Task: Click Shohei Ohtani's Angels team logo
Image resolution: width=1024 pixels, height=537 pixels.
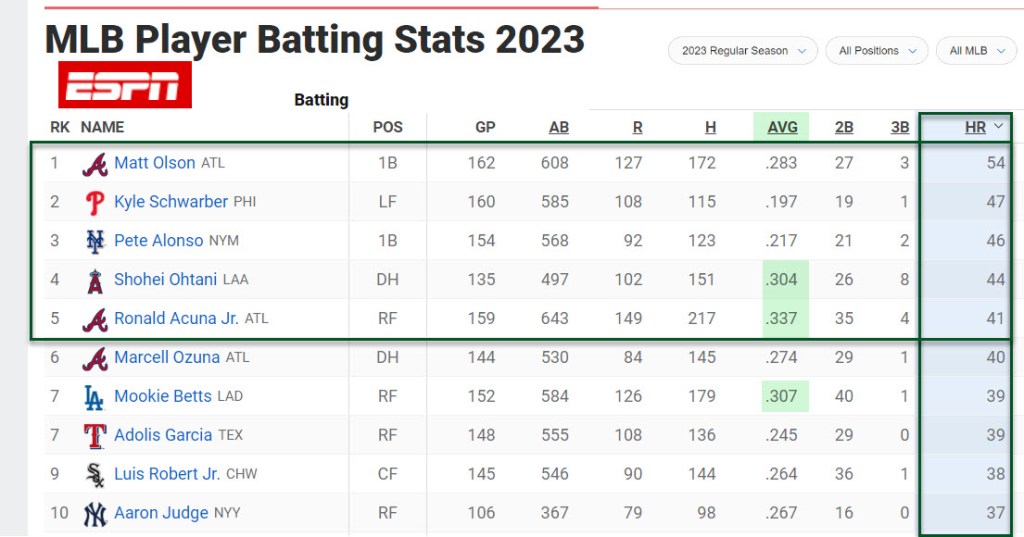Action: tap(95, 280)
